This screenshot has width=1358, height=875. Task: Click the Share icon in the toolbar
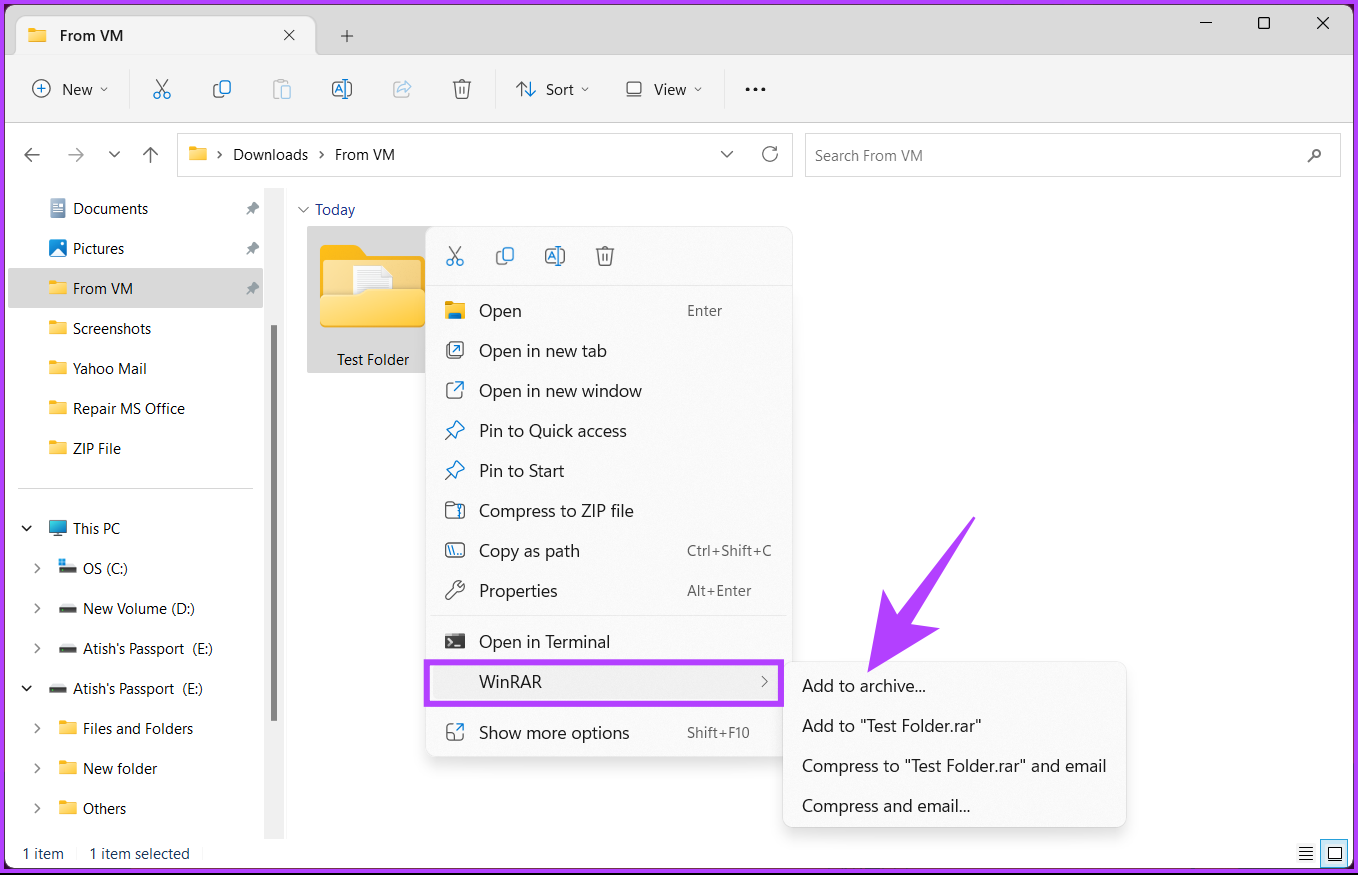(x=402, y=89)
